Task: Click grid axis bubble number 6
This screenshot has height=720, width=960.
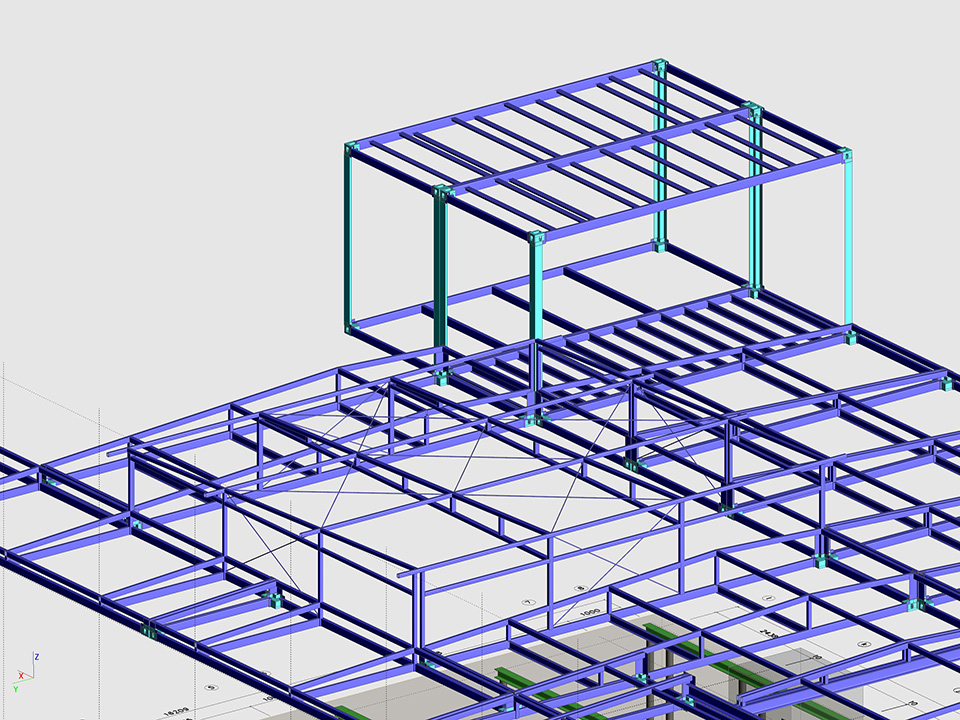Action: point(579,587)
